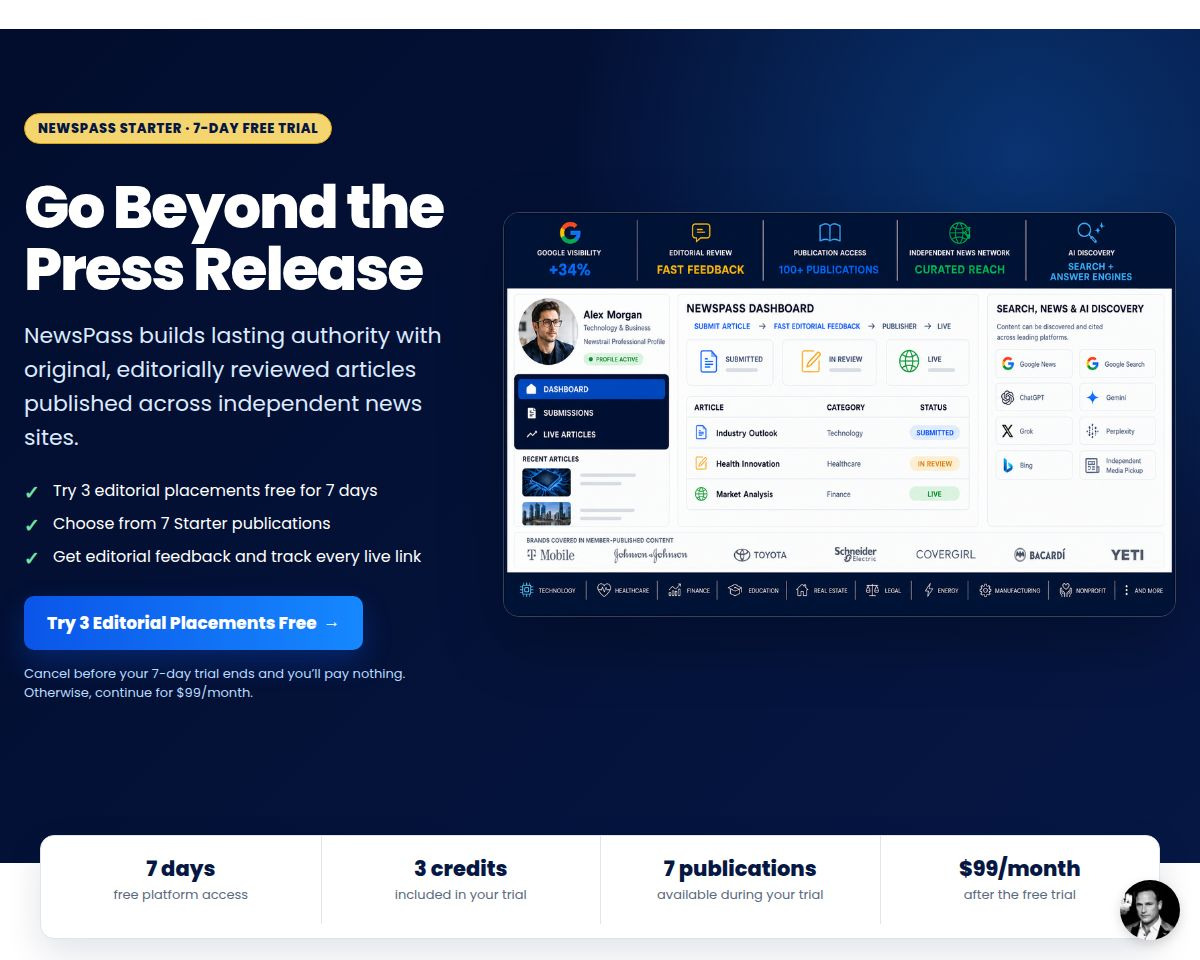Open the Market Analysis article row
The image size is (1200, 960).
point(828,494)
